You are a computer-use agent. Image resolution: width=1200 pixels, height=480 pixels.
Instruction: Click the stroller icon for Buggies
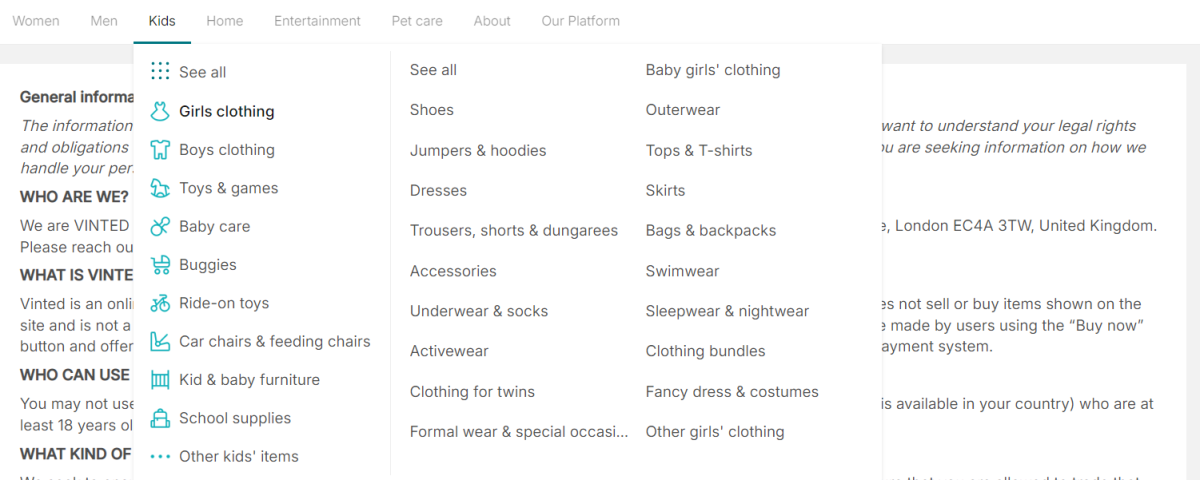160,265
